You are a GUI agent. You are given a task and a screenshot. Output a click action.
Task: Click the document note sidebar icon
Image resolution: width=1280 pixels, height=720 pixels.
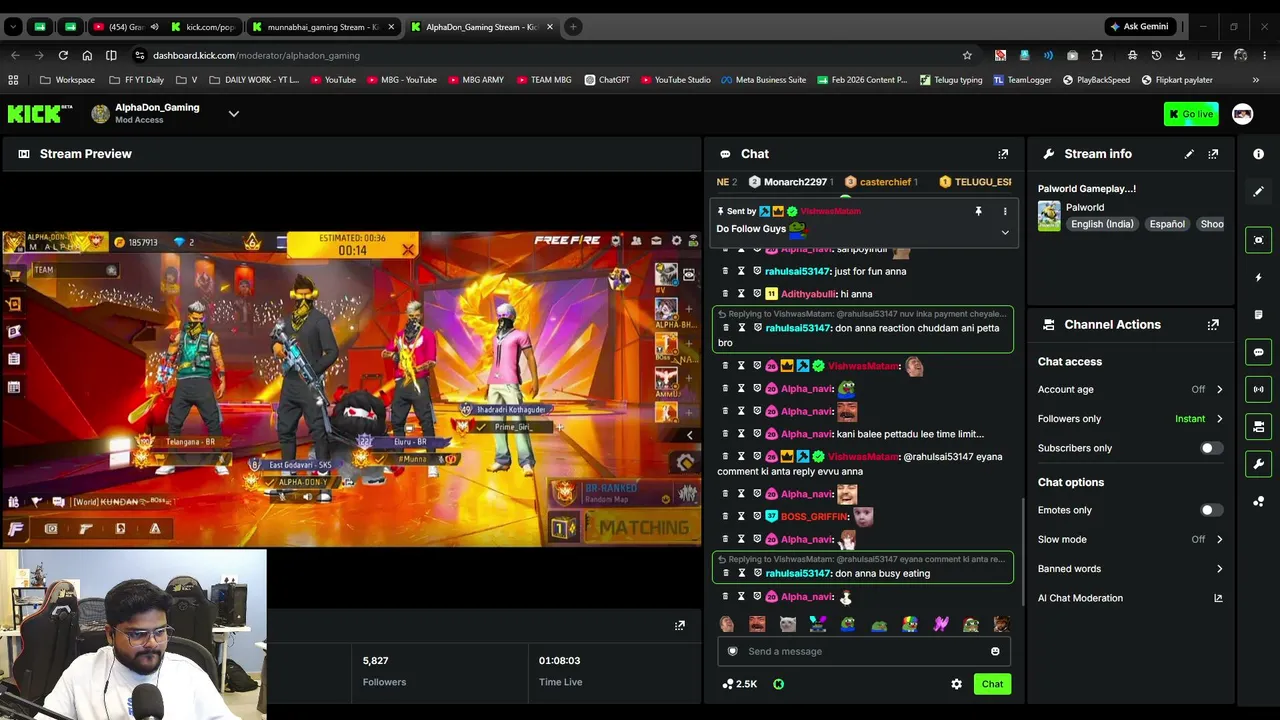pos(1258,315)
